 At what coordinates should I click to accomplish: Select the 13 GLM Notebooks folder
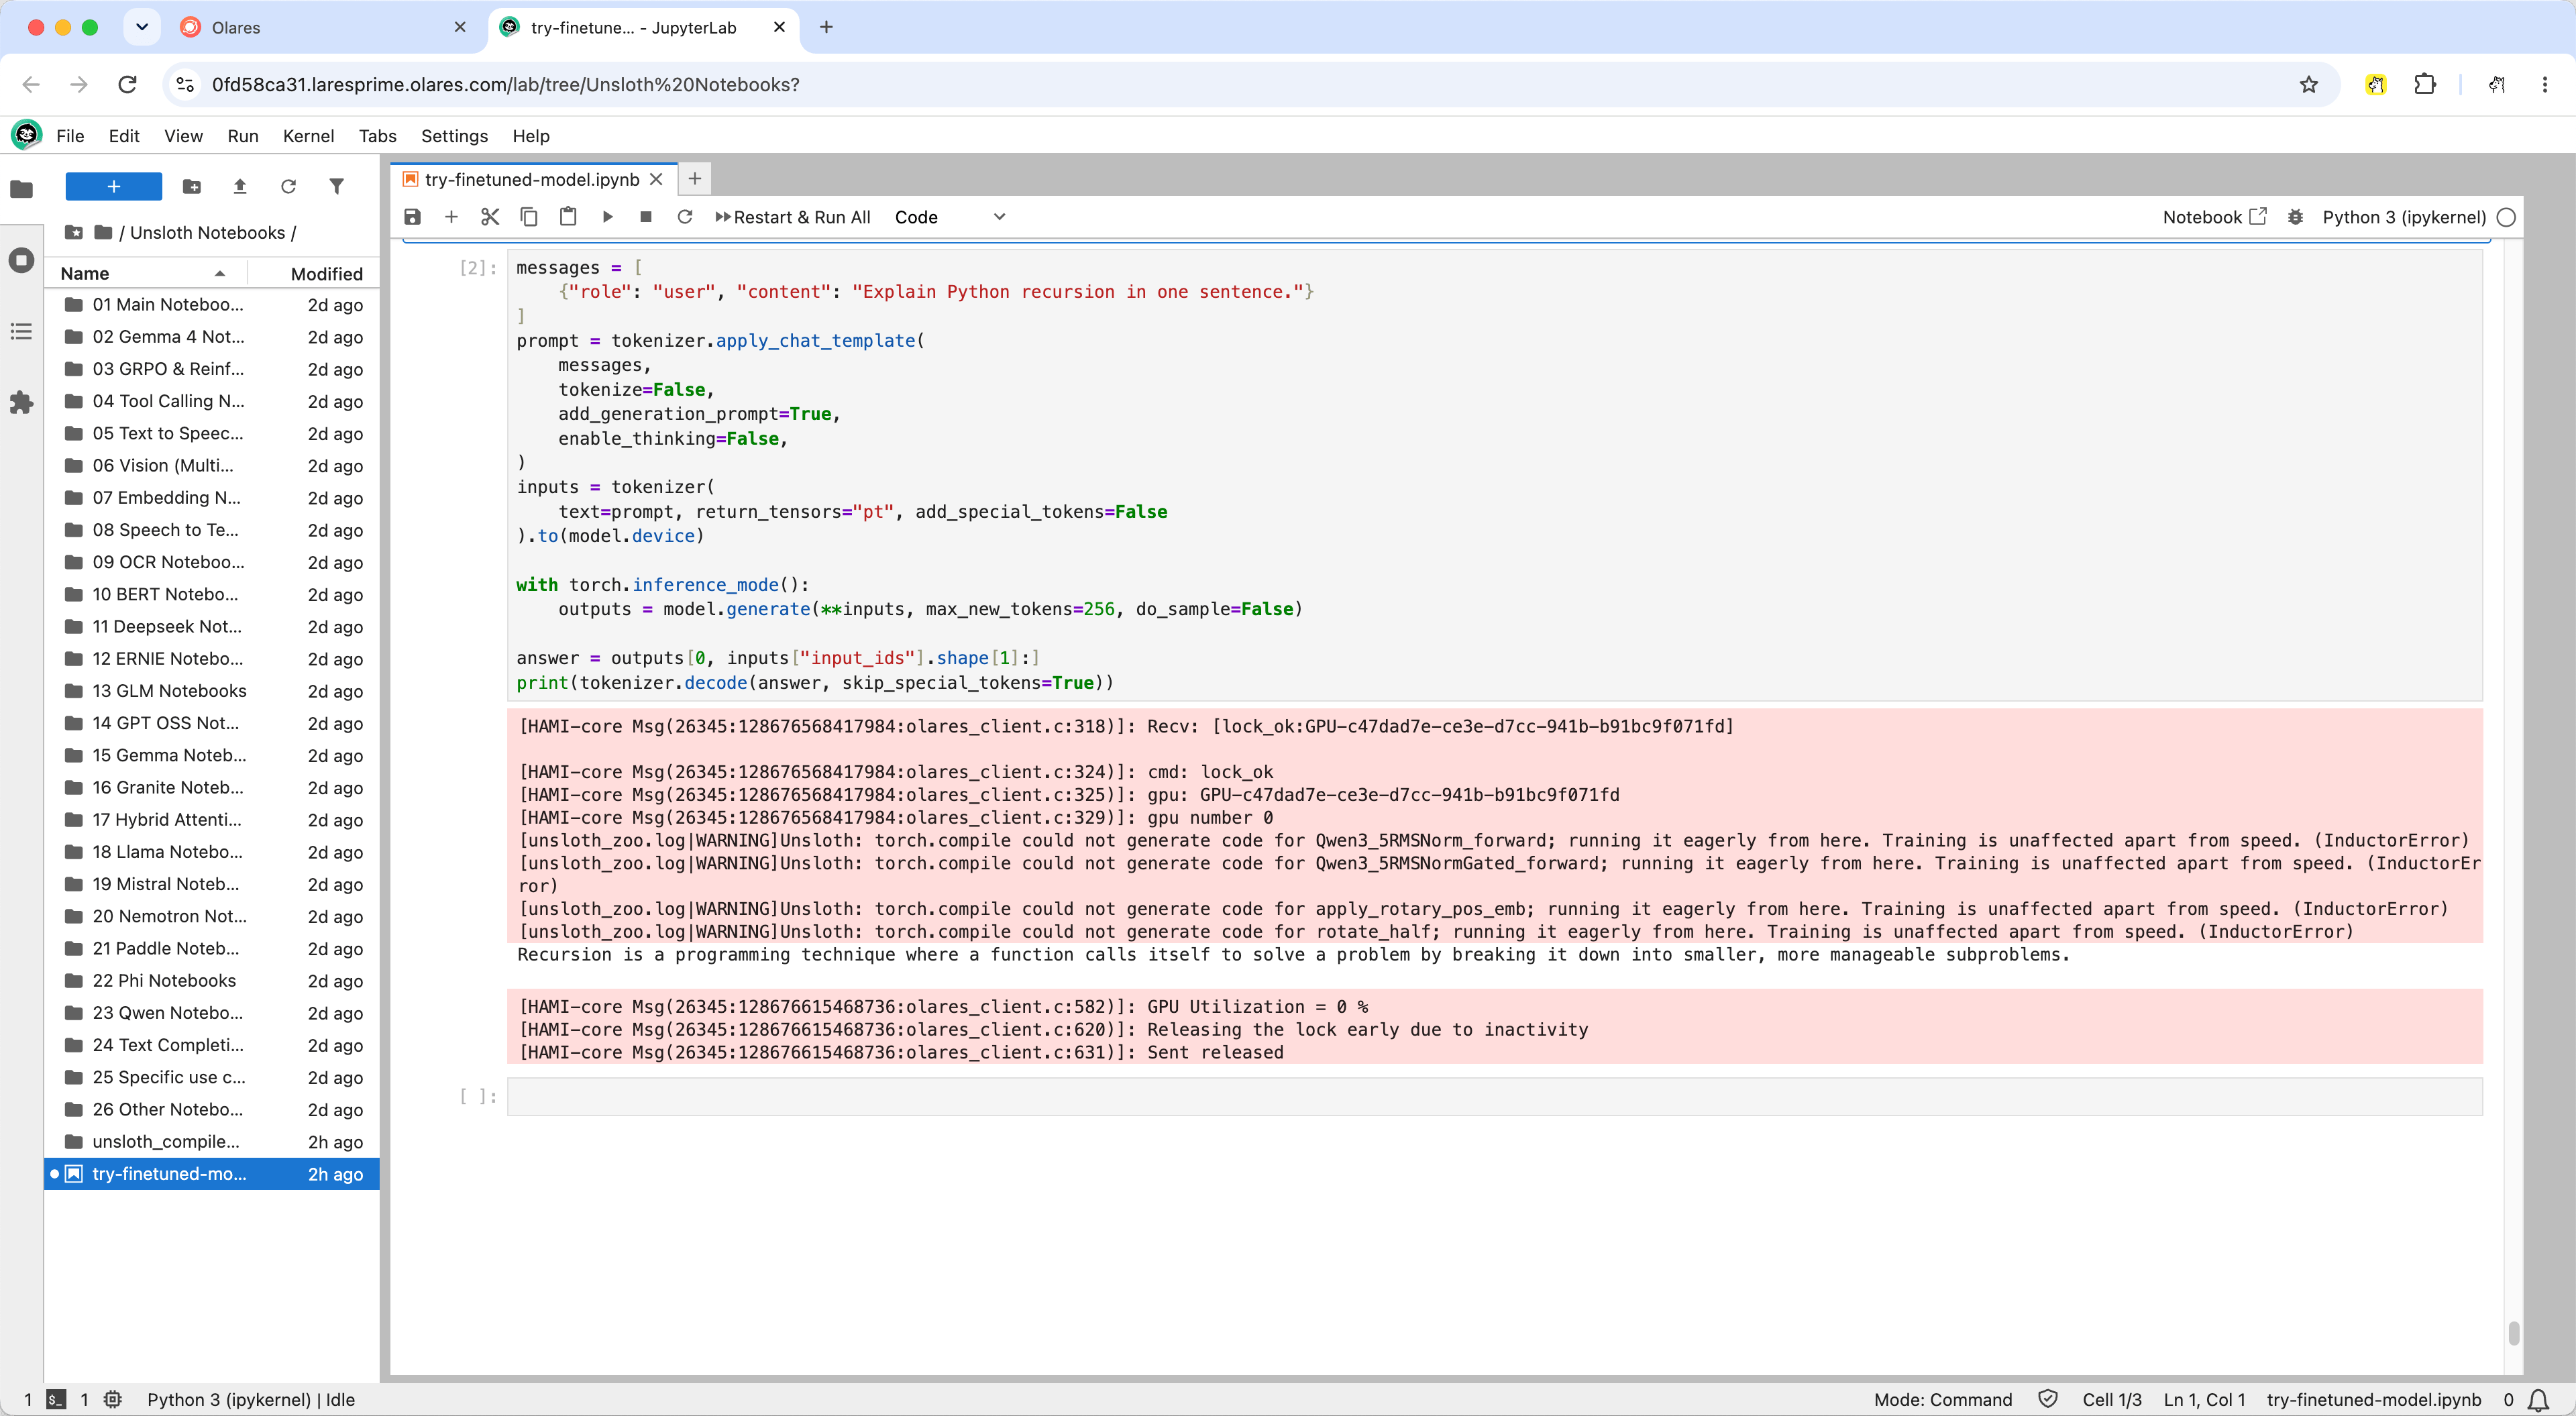(x=212, y=690)
